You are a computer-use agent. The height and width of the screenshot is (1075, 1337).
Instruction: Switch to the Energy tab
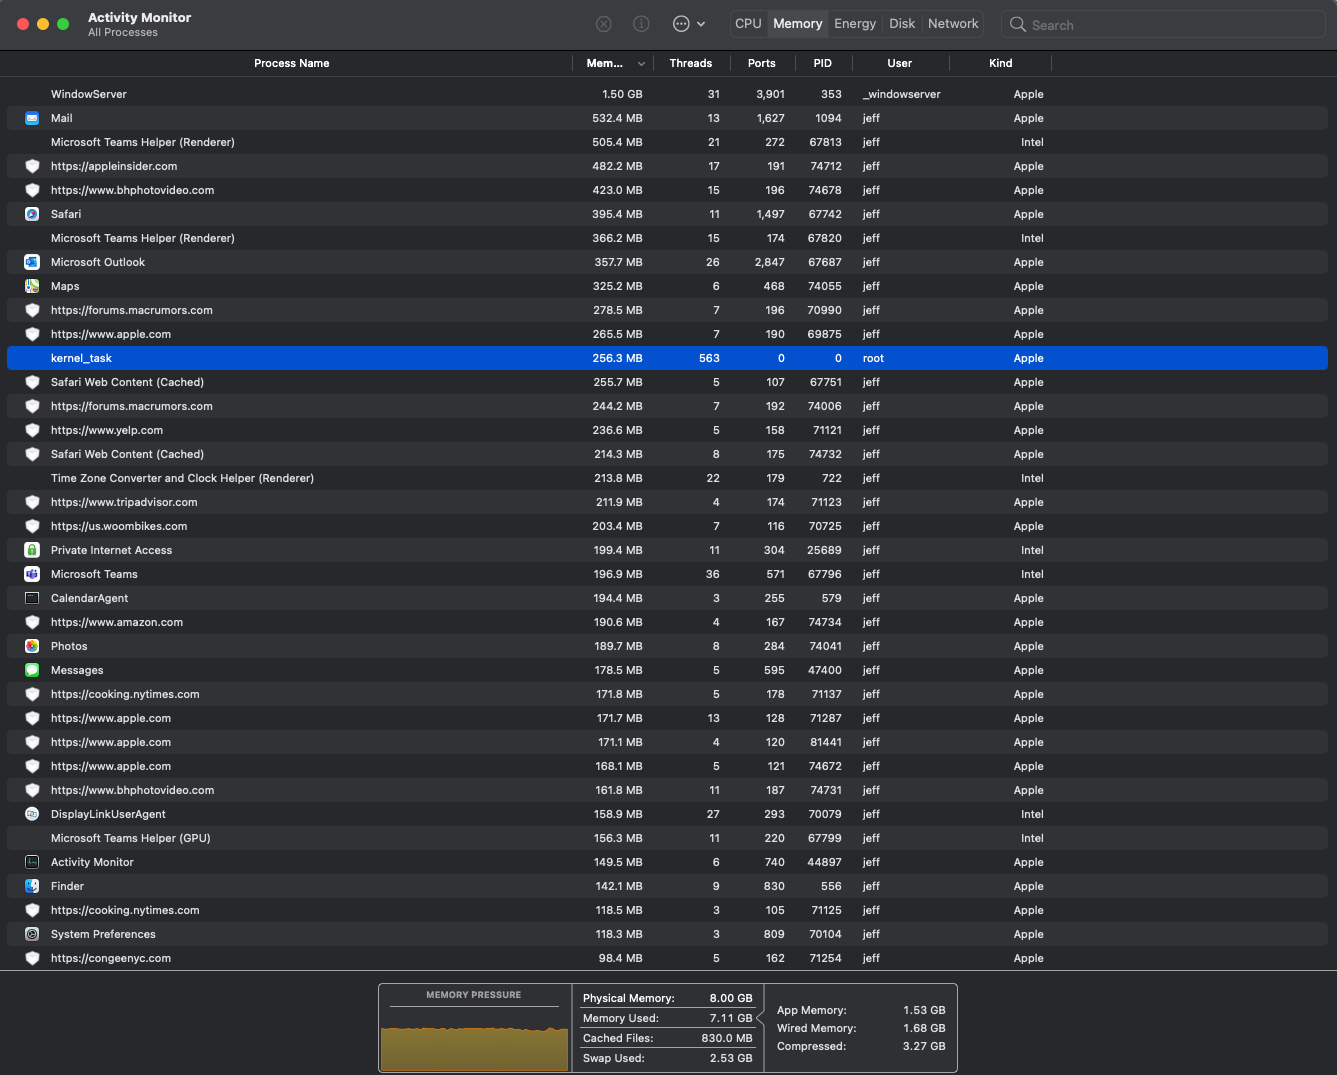(x=855, y=24)
